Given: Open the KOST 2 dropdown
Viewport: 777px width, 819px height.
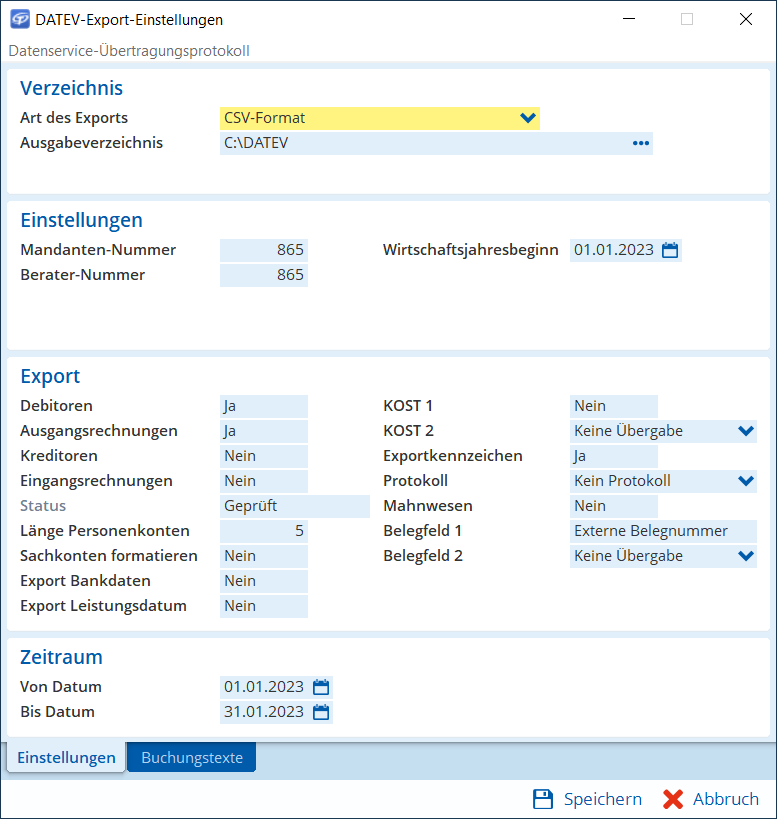Looking at the screenshot, I should [x=745, y=431].
